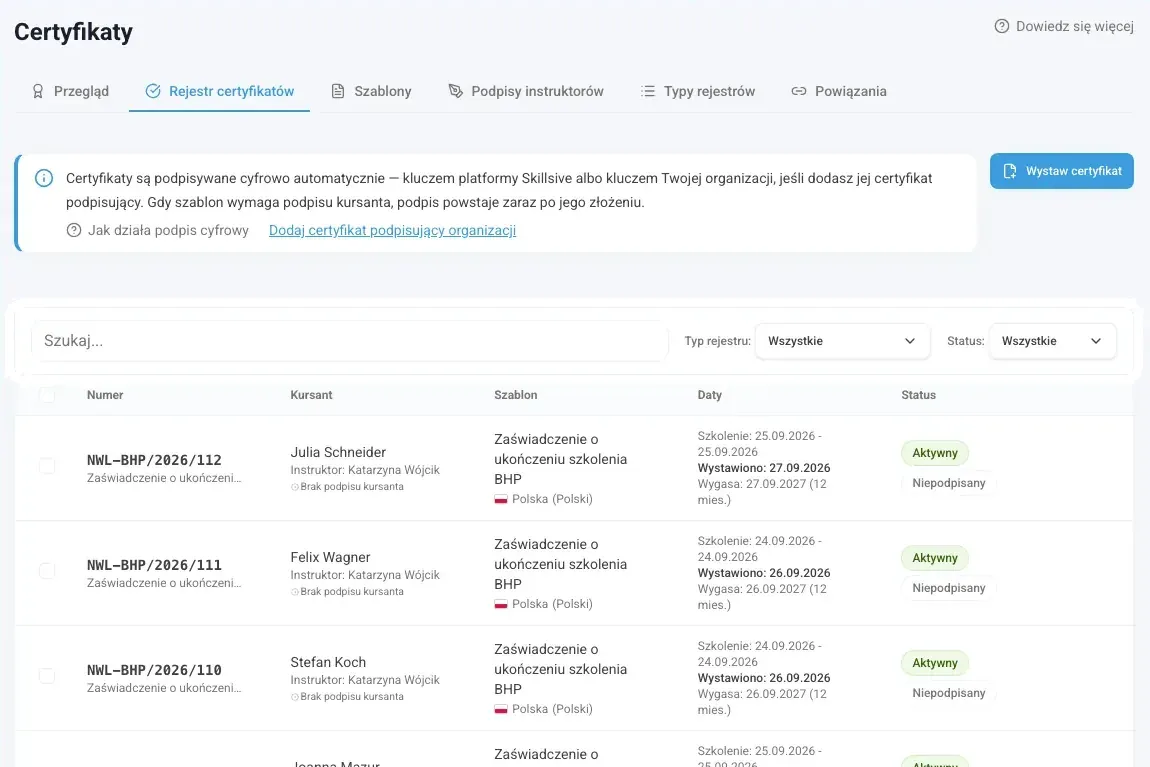Focus the Szukaj search field

coord(350,341)
